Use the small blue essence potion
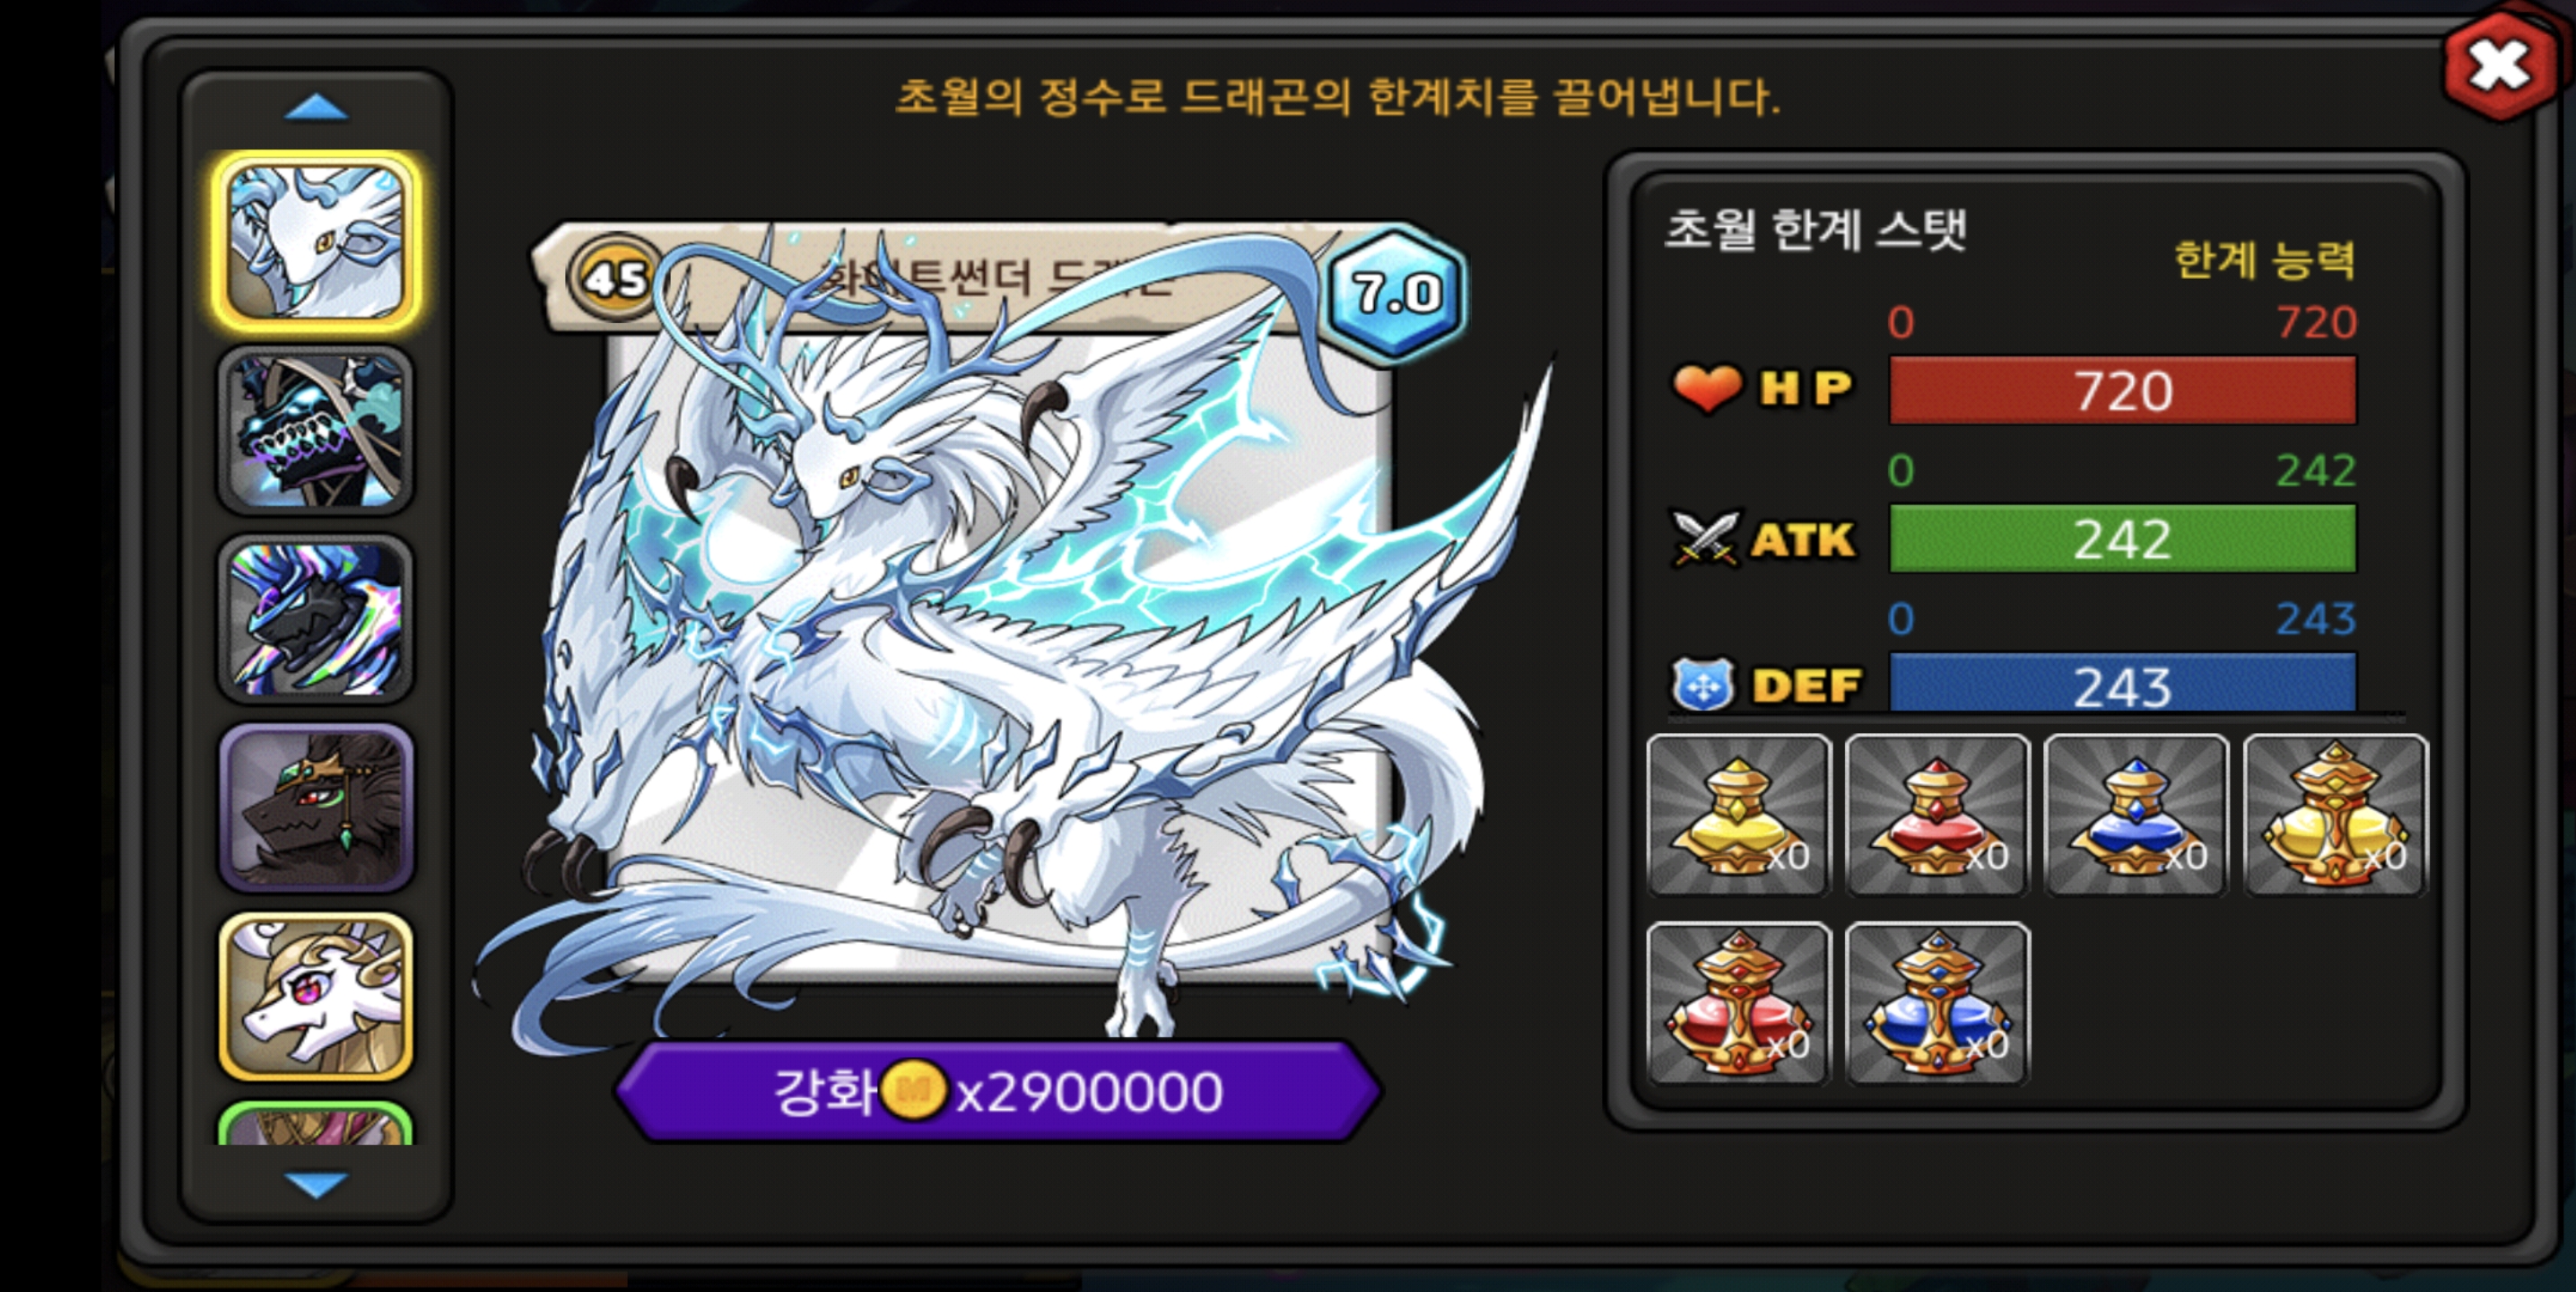The height and width of the screenshot is (1292, 2576). [x=2136, y=815]
